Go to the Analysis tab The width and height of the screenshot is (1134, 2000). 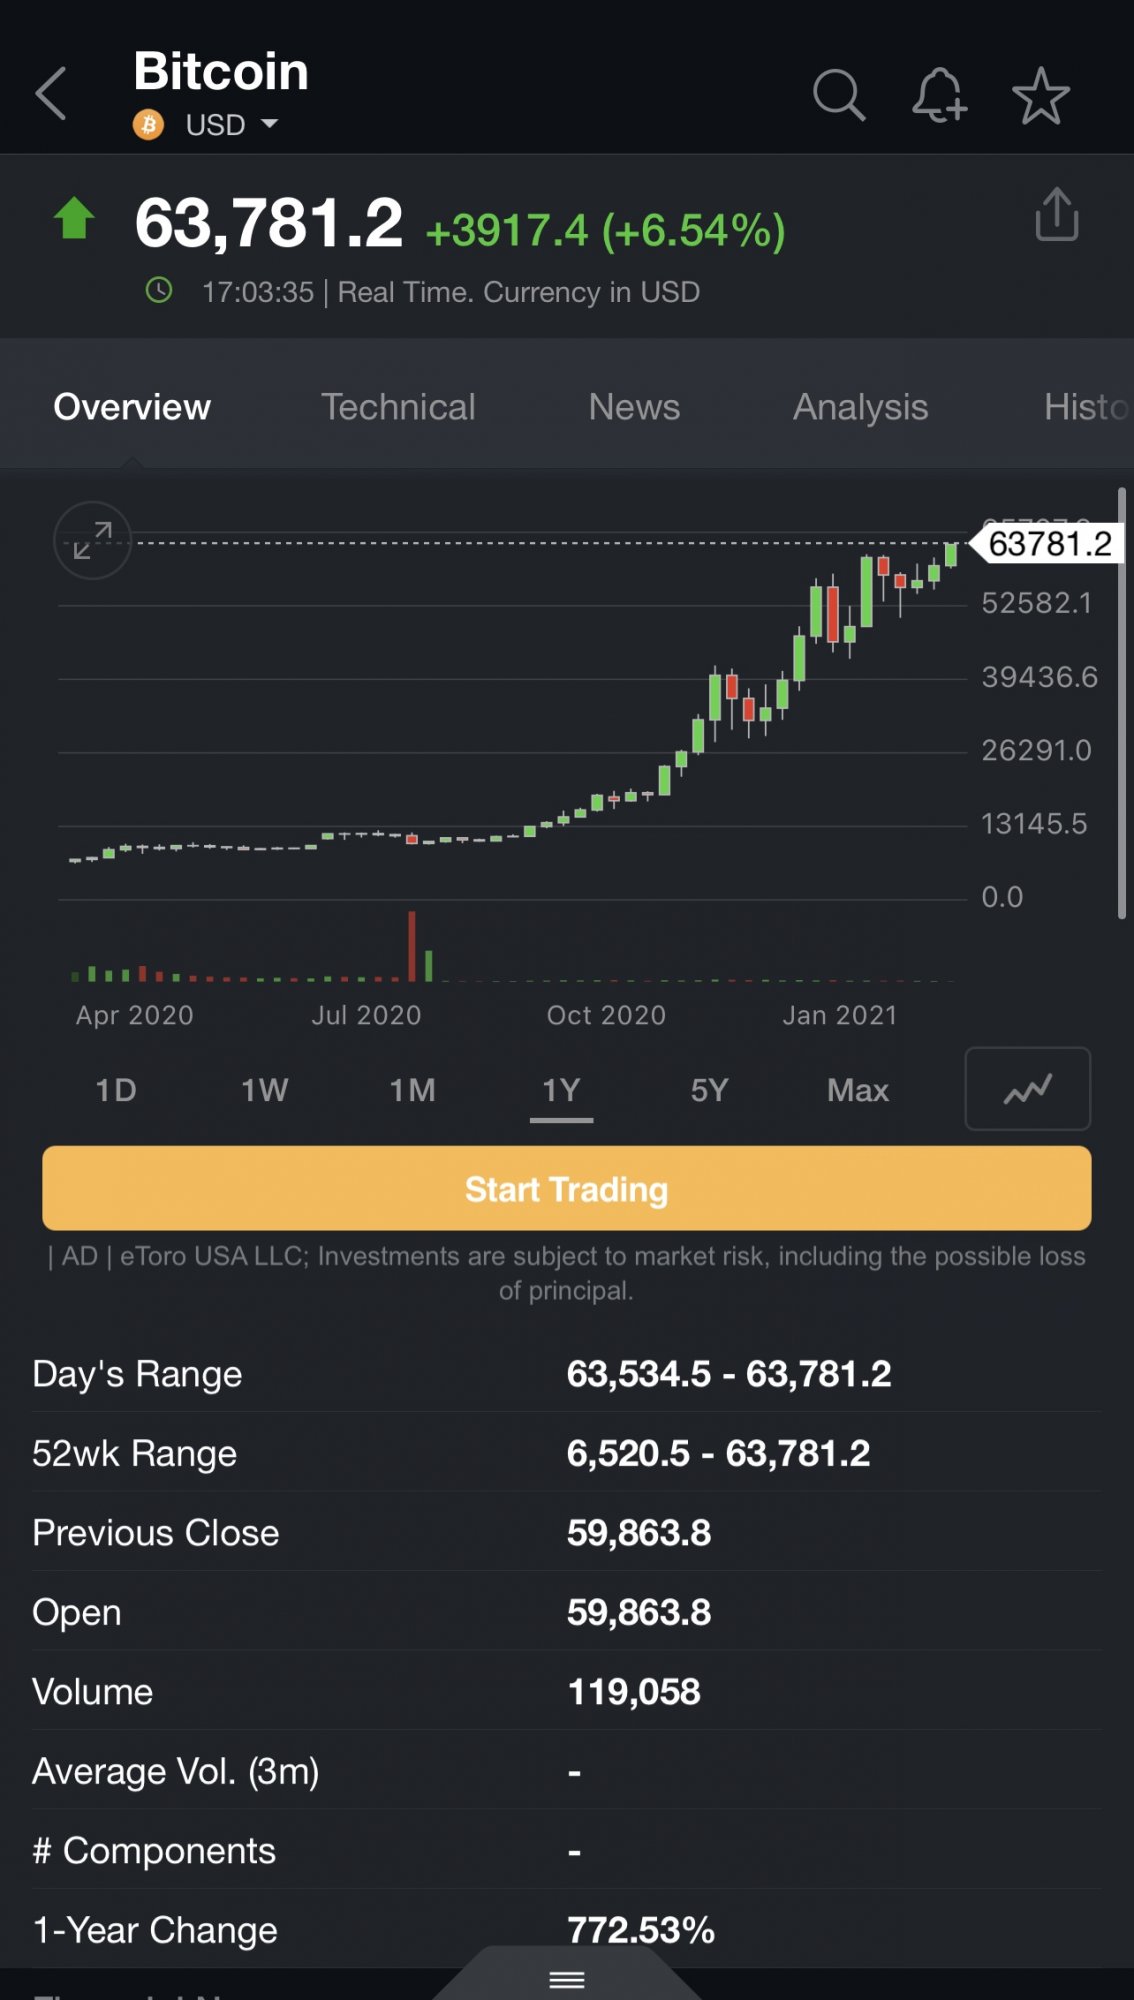pos(860,407)
